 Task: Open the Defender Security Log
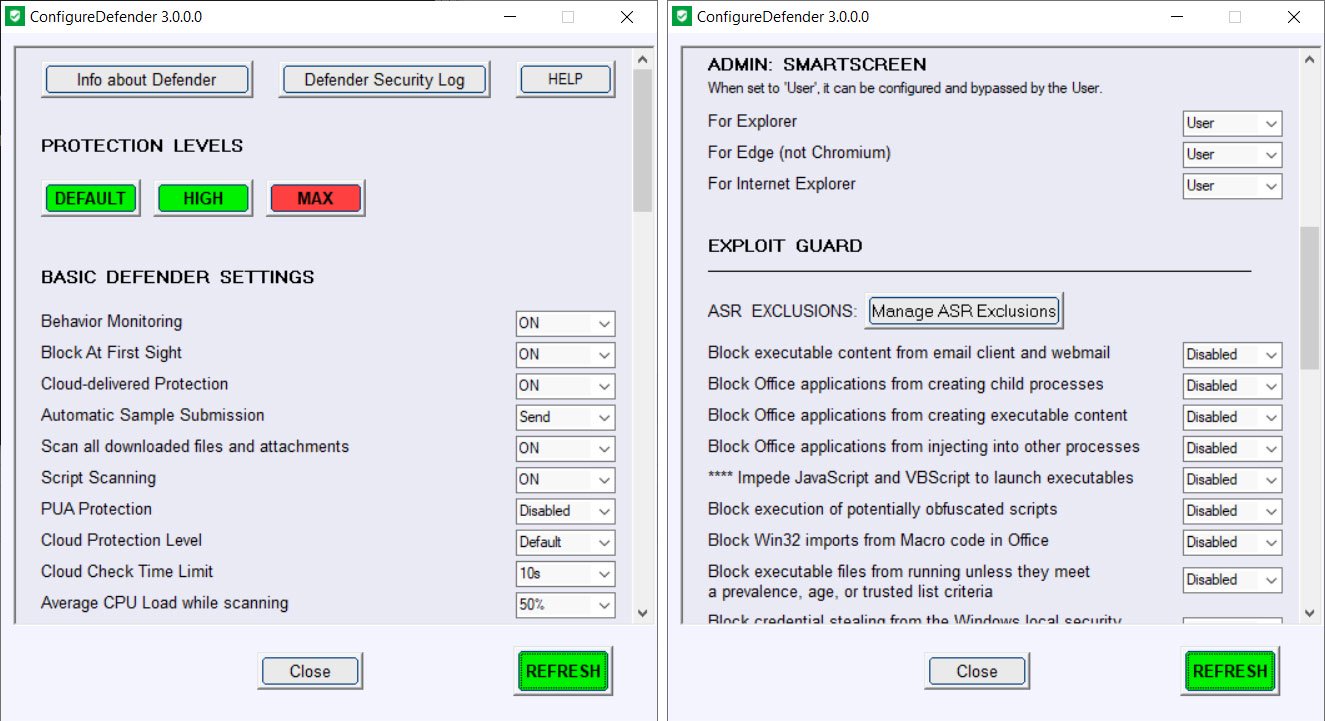pyautogui.click(x=385, y=80)
